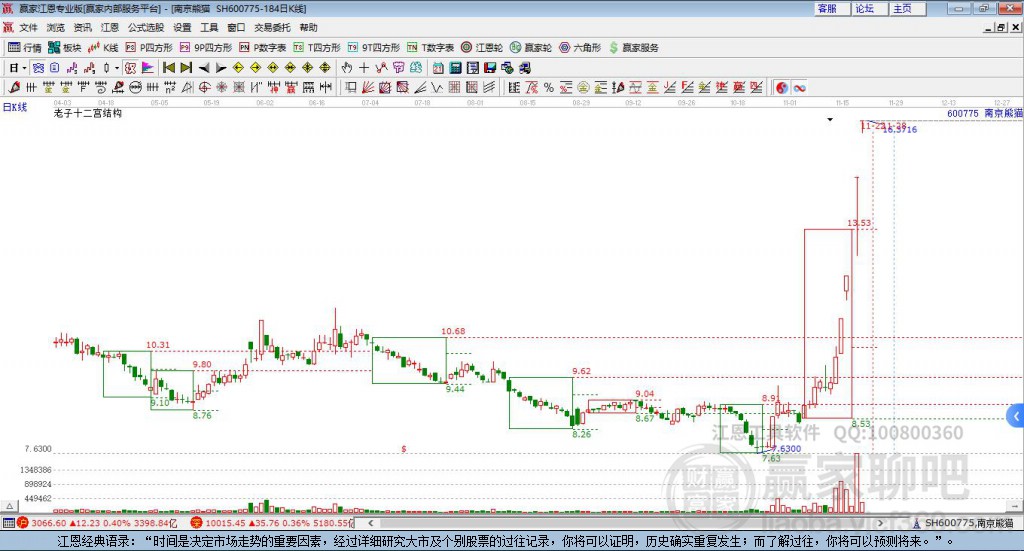Open the 江恩 menu
The width and height of the screenshot is (1024, 551).
point(110,27)
